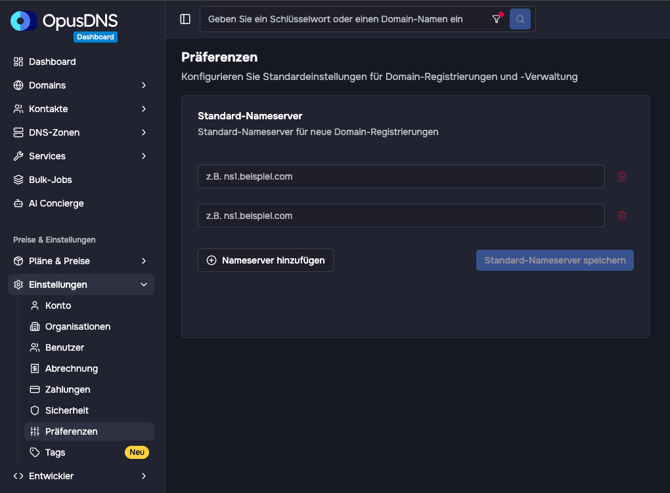Expand the DNS-Zonen chevron

(x=144, y=132)
